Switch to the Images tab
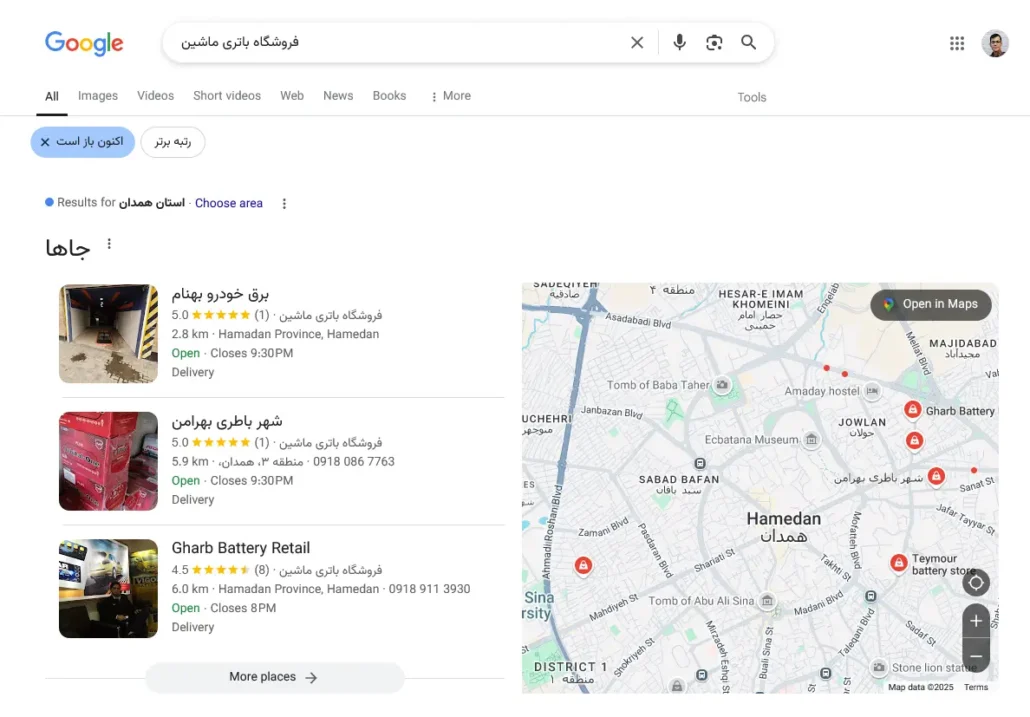This screenshot has height=717, width=1030. point(98,96)
